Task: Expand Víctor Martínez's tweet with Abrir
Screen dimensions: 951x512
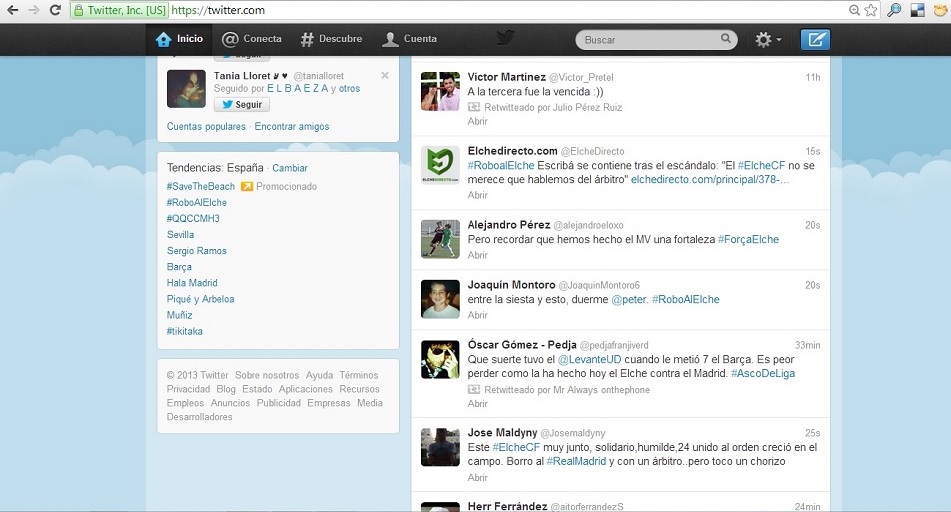Action: coord(477,121)
